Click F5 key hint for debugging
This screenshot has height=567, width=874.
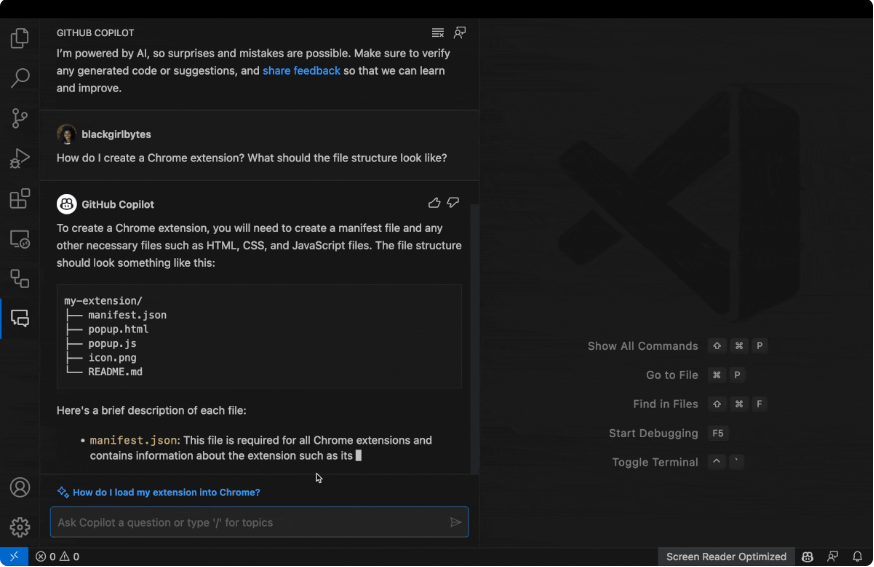(x=718, y=433)
